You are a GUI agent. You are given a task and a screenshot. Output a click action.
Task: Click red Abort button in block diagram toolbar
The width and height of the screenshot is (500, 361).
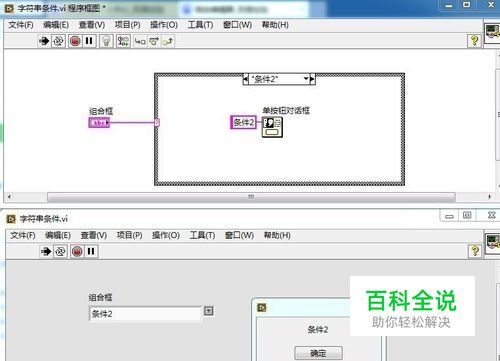(x=75, y=41)
